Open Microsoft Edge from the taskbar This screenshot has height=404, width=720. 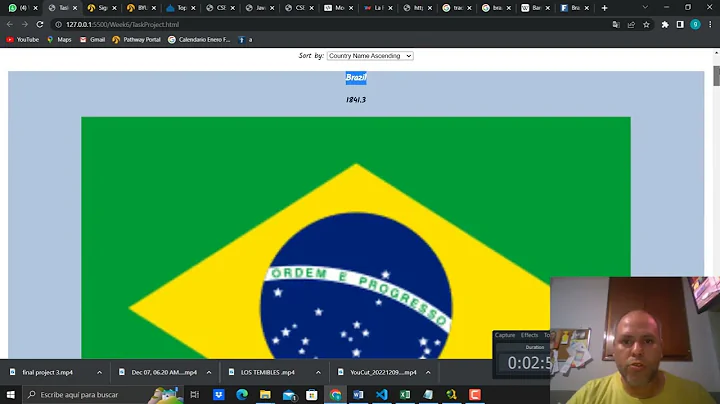click(242, 395)
